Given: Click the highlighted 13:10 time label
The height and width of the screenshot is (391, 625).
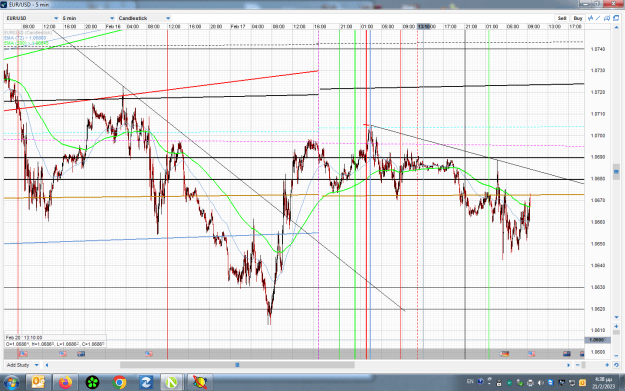Looking at the screenshot, I should pyautogui.click(x=424, y=26).
